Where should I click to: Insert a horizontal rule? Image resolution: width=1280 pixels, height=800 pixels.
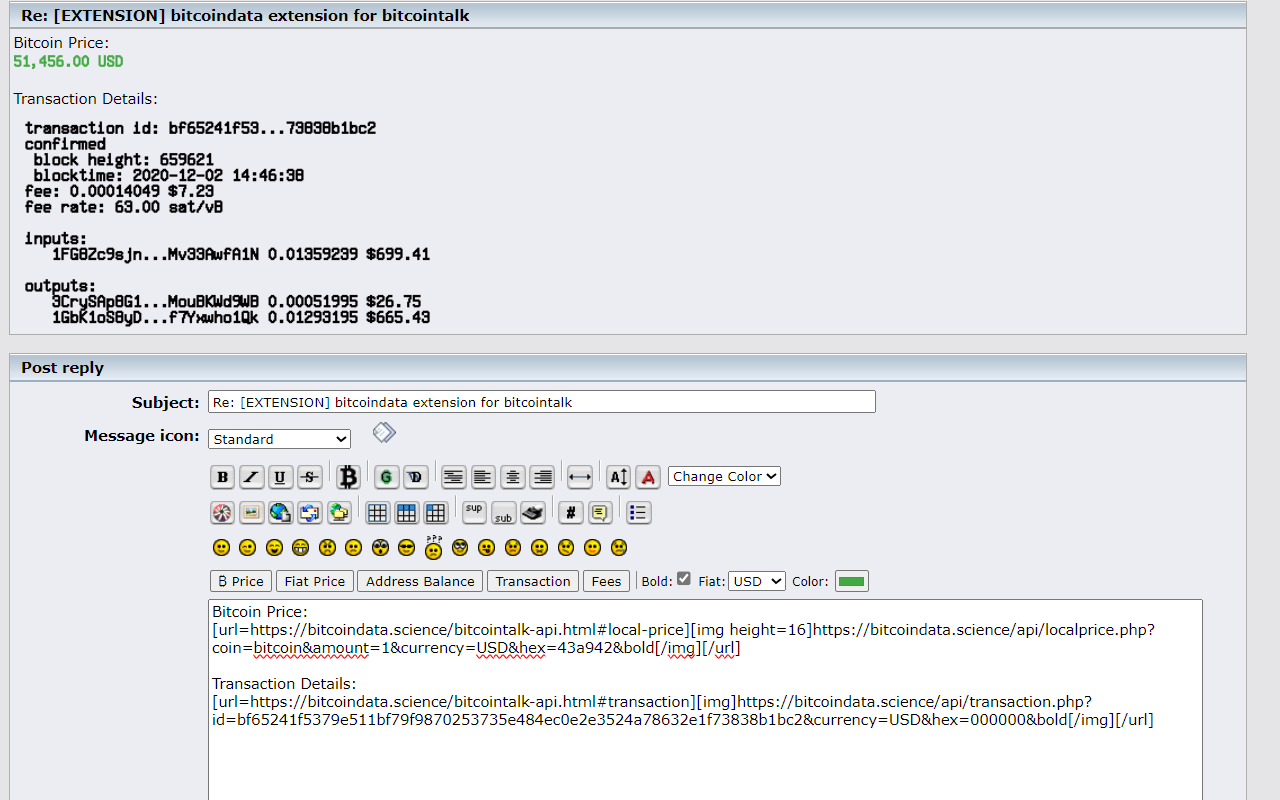[580, 477]
